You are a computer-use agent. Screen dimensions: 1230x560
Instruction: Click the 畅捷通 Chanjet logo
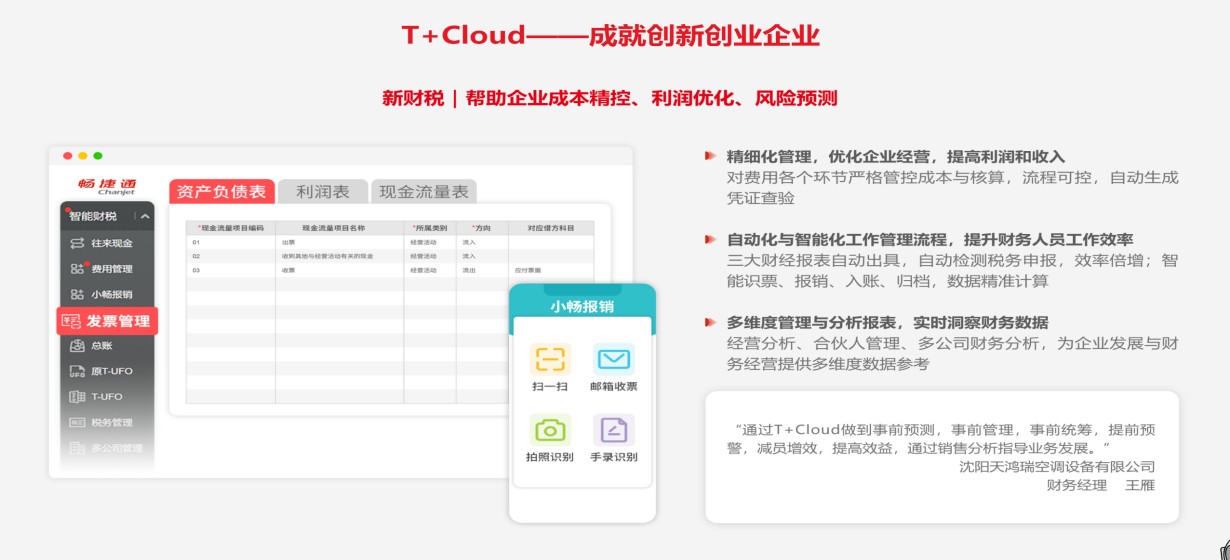[107, 186]
